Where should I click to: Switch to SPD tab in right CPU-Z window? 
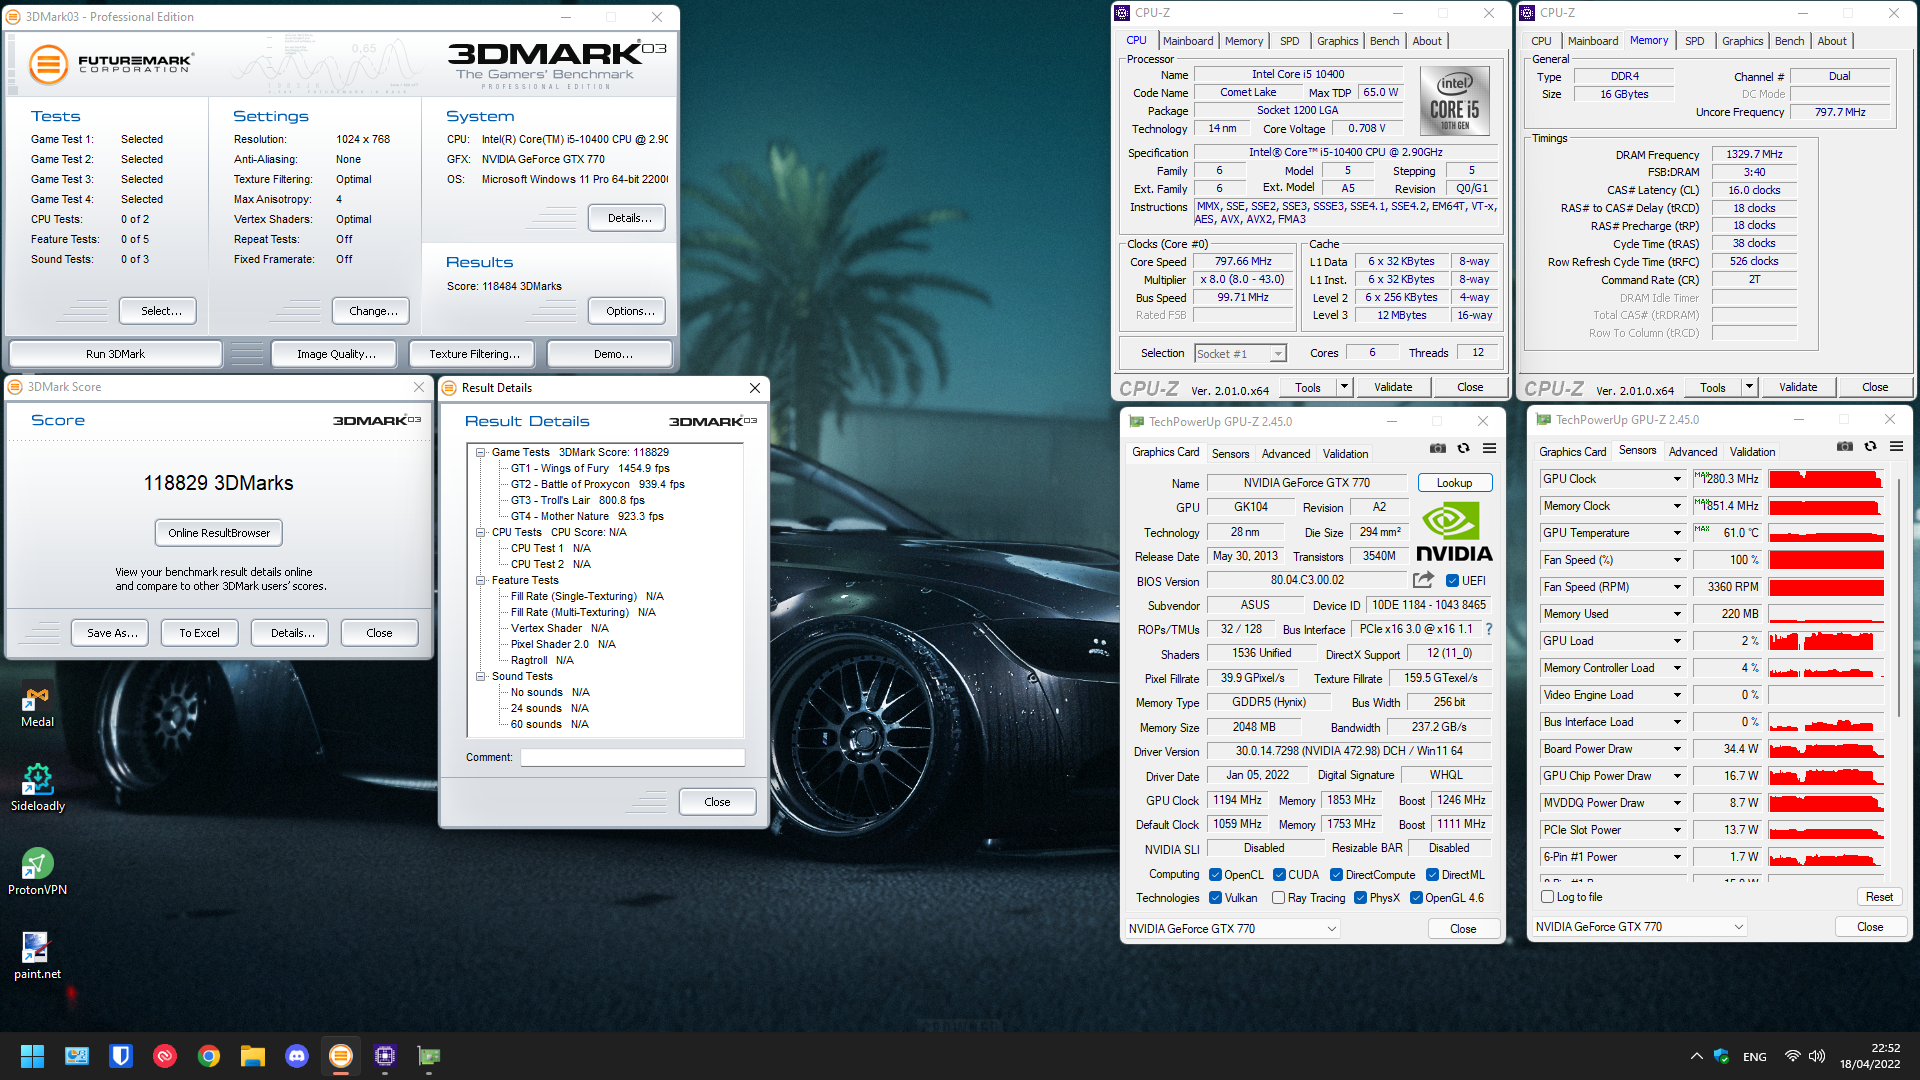tap(1694, 41)
